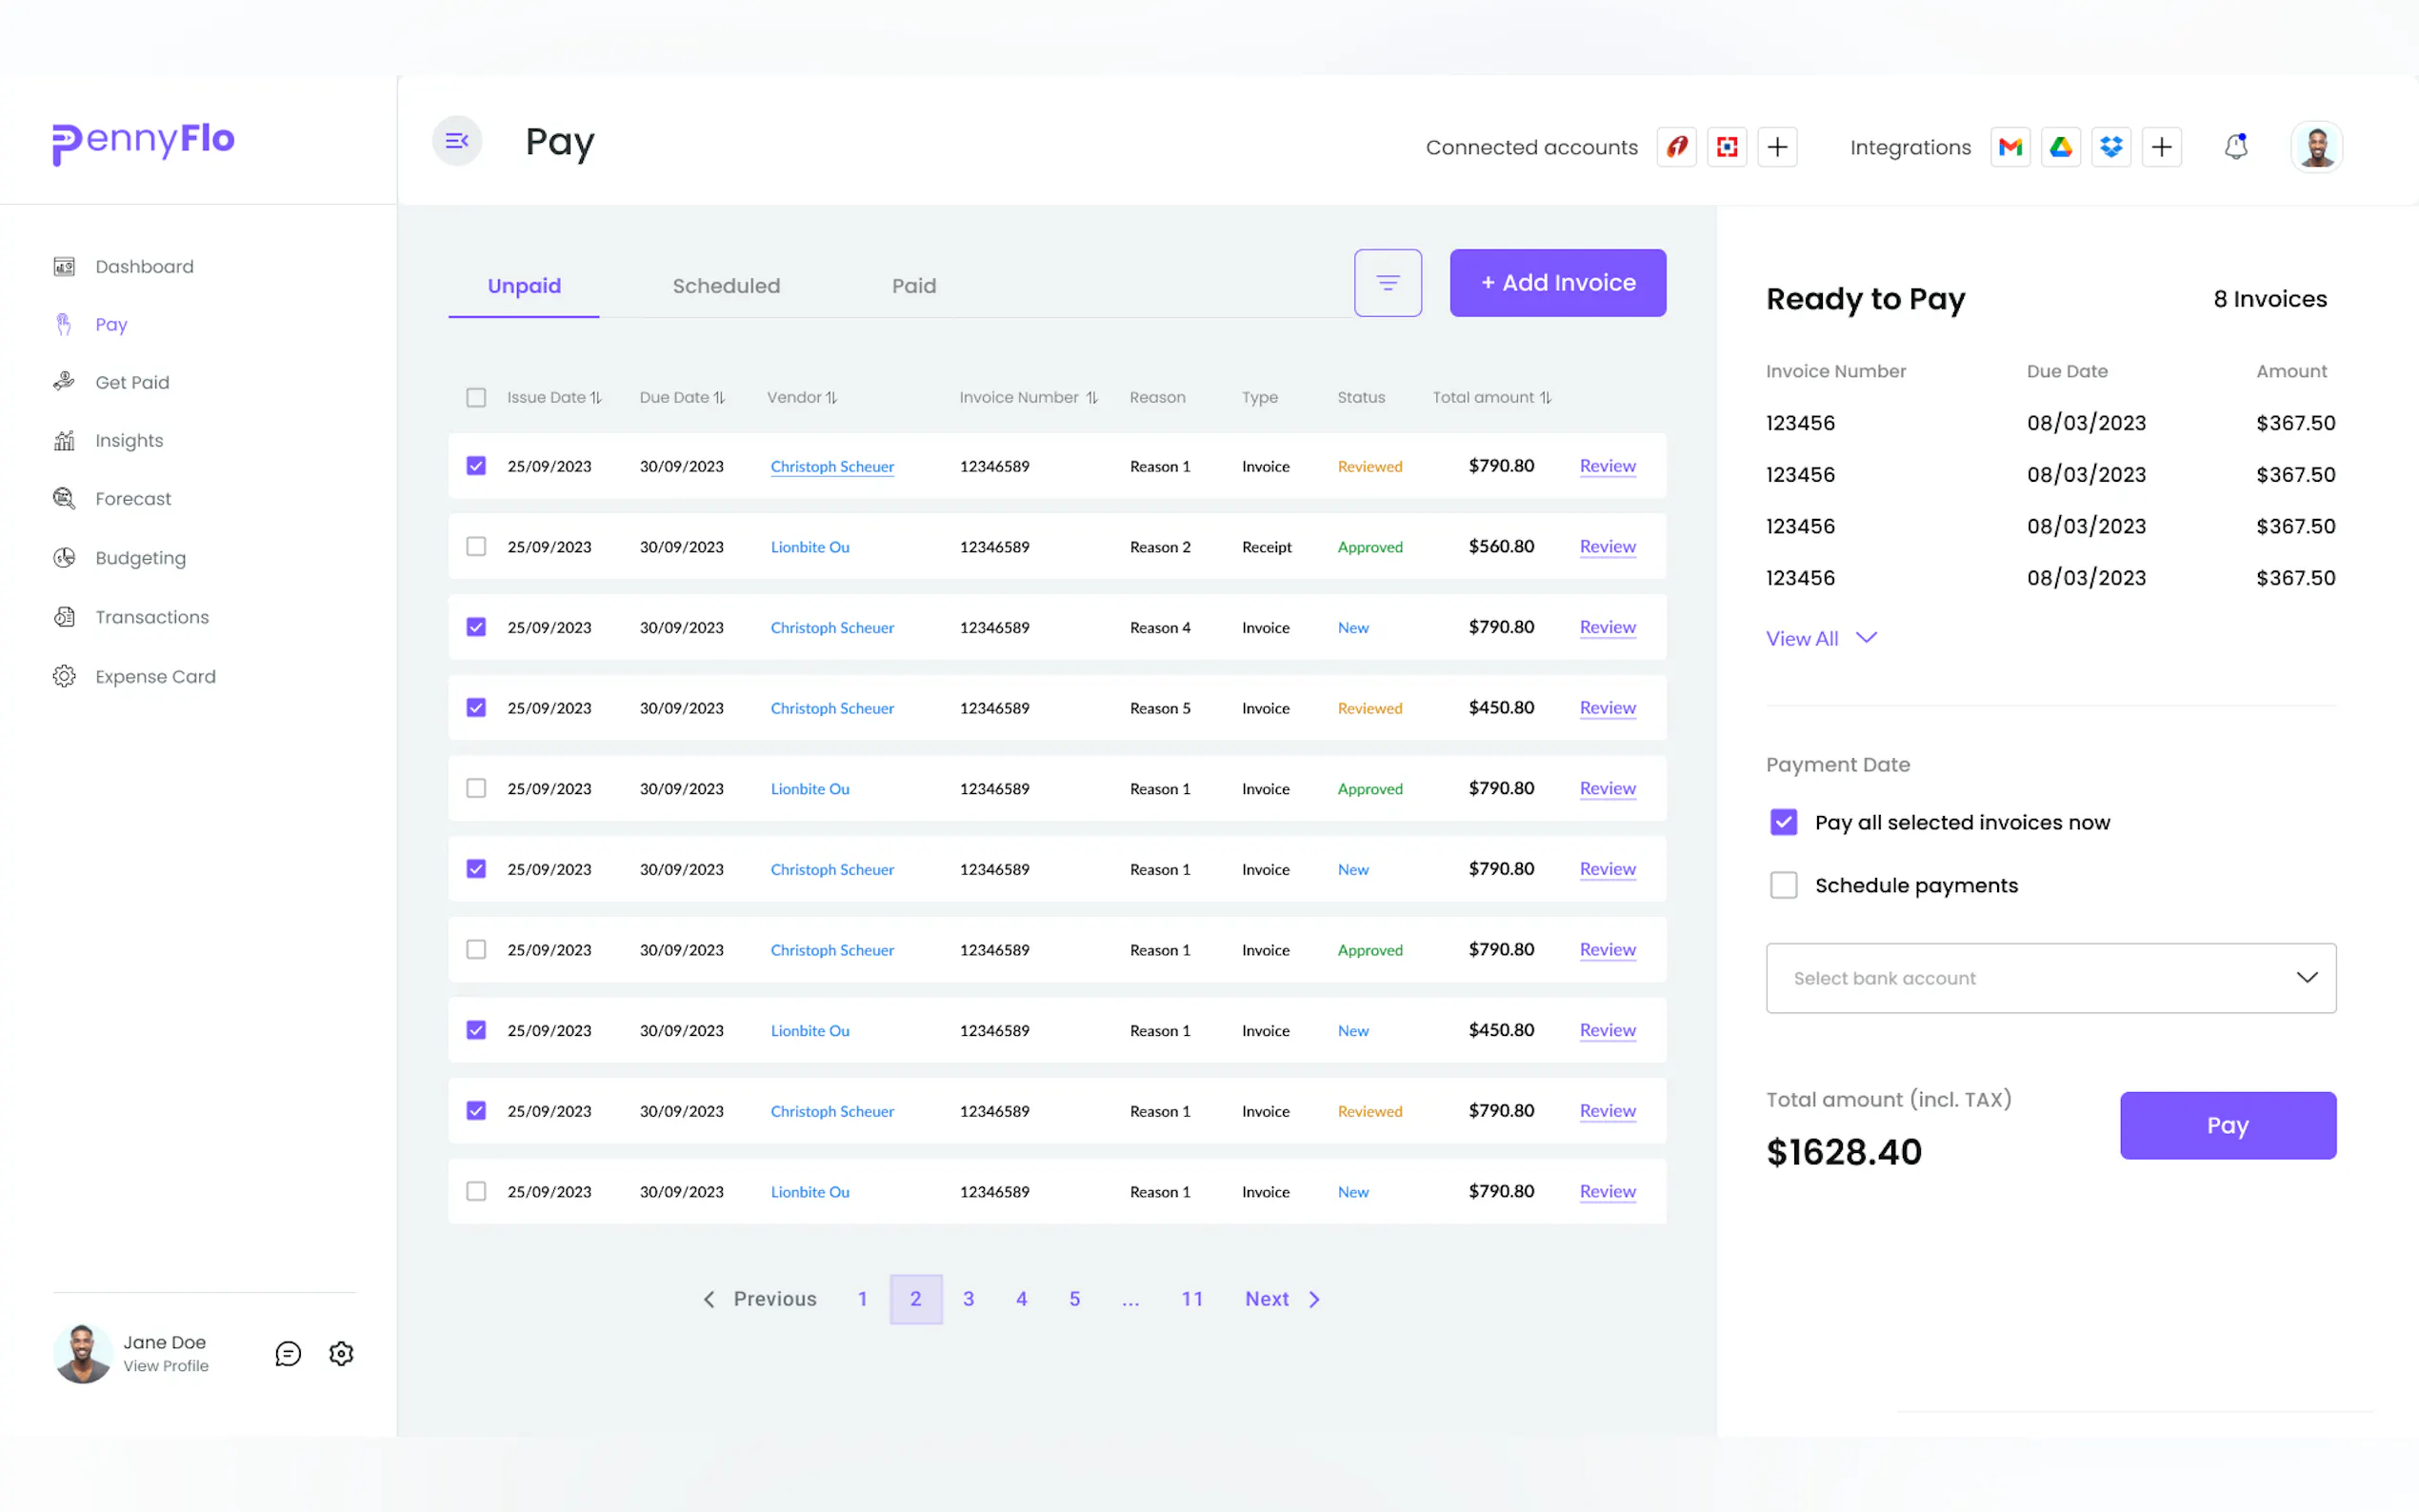Add a new connected account
The image size is (2419, 1512).
[1777, 147]
